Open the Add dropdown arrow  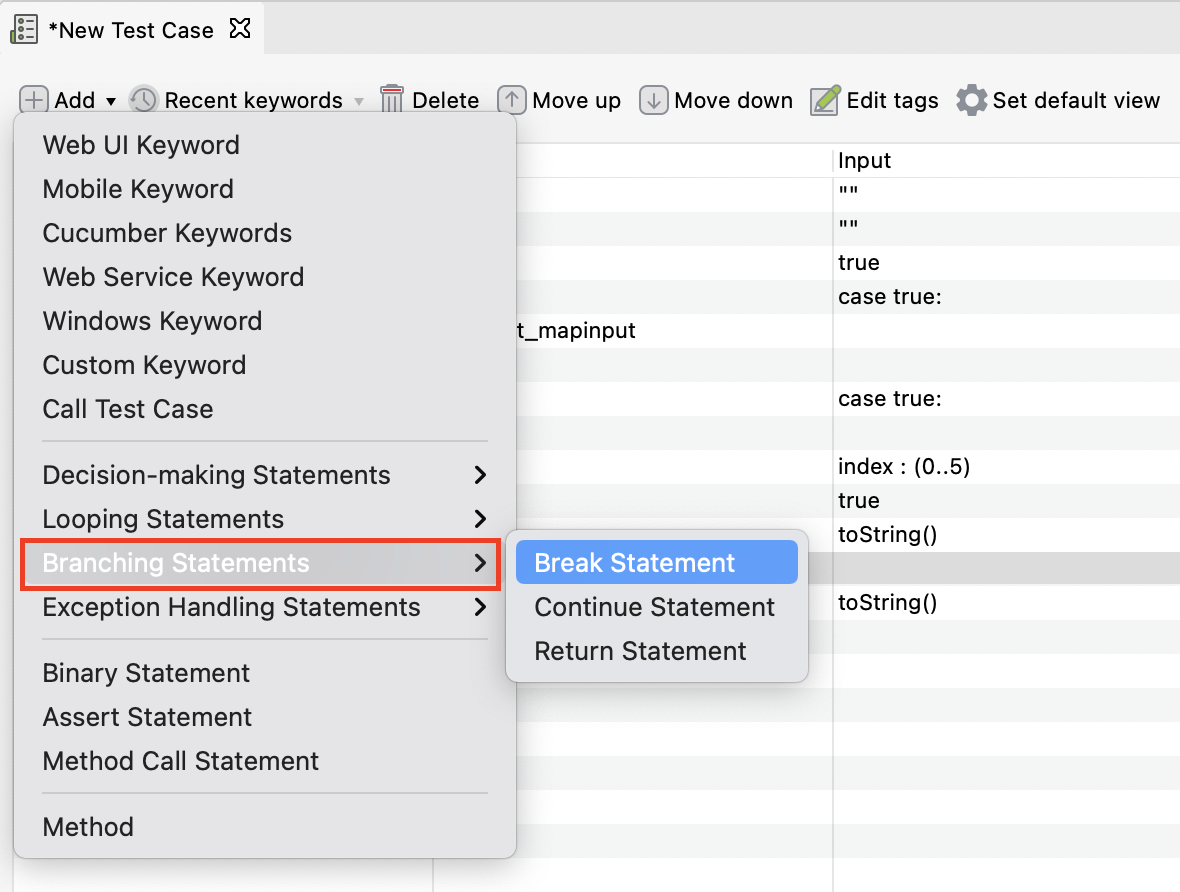110,100
